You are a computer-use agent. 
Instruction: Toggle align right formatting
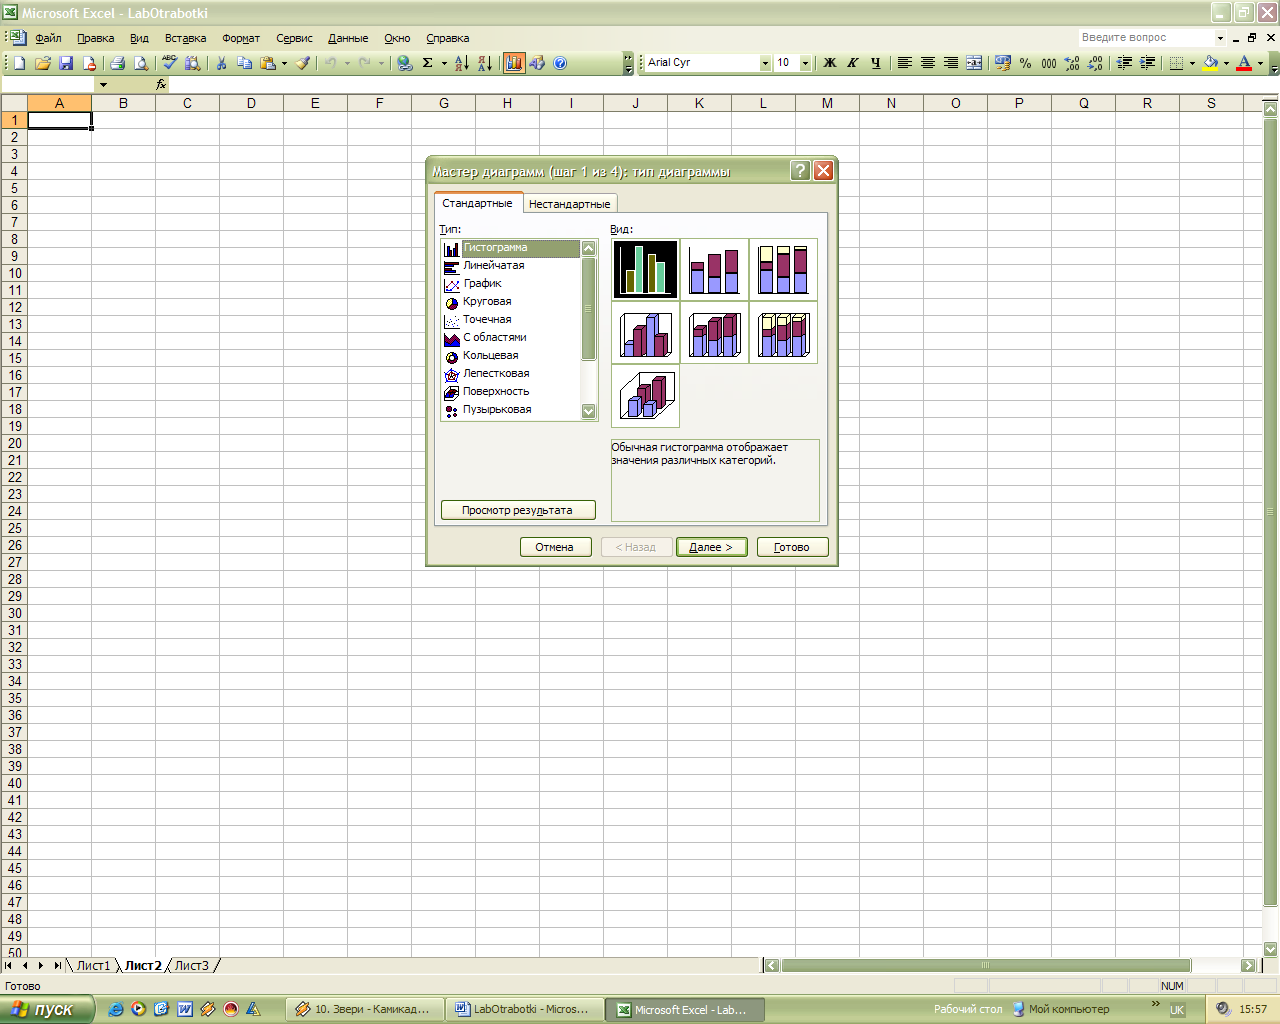[x=951, y=63]
